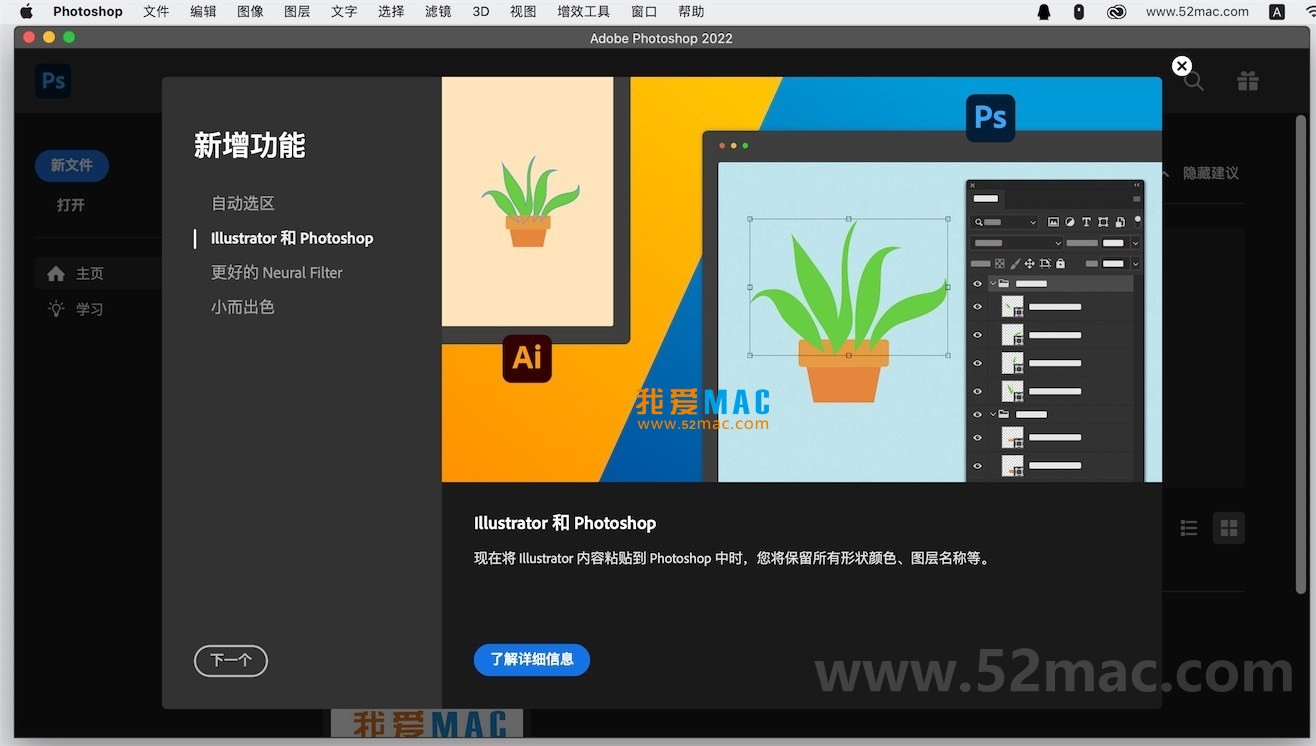
Task: Click the 打开 button
Action: point(71,205)
